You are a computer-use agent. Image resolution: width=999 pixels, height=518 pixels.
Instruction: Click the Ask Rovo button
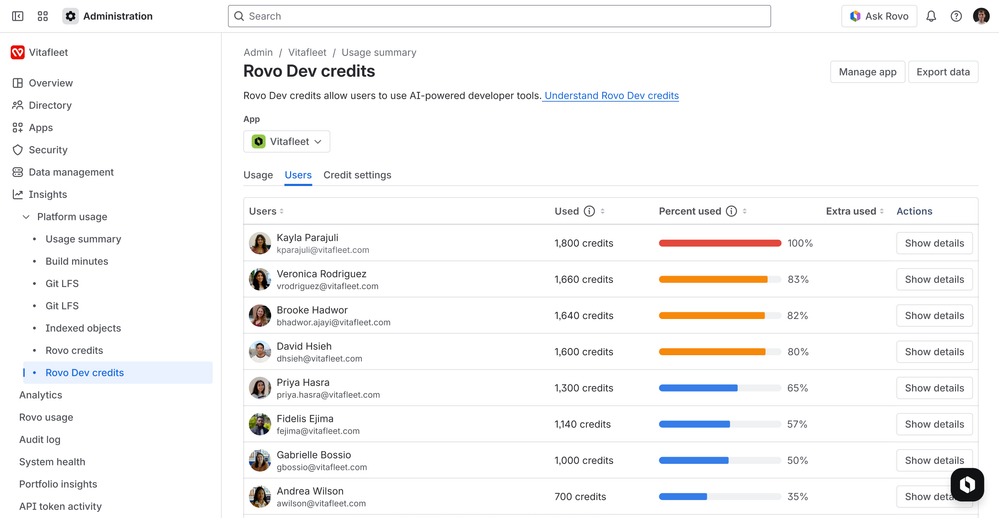coord(879,16)
